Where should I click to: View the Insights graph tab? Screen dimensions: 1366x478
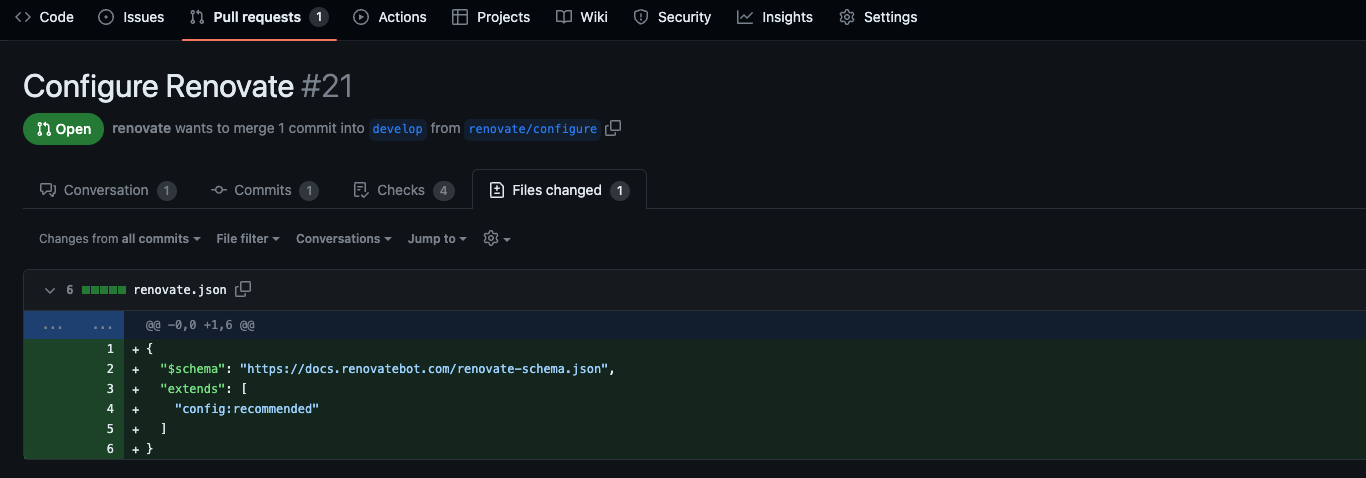point(775,17)
